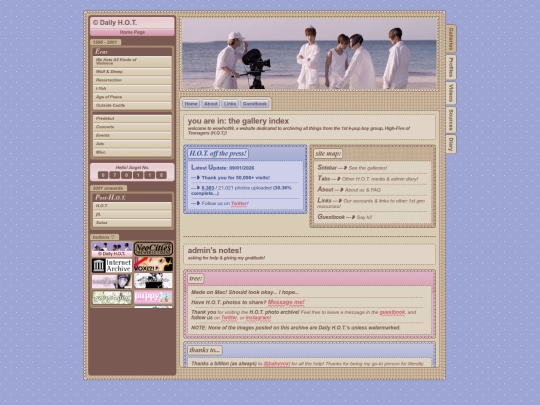This screenshot has width=540, height=405.
Task: Click the 6,383 photos uploaded link
Action: [x=208, y=188]
